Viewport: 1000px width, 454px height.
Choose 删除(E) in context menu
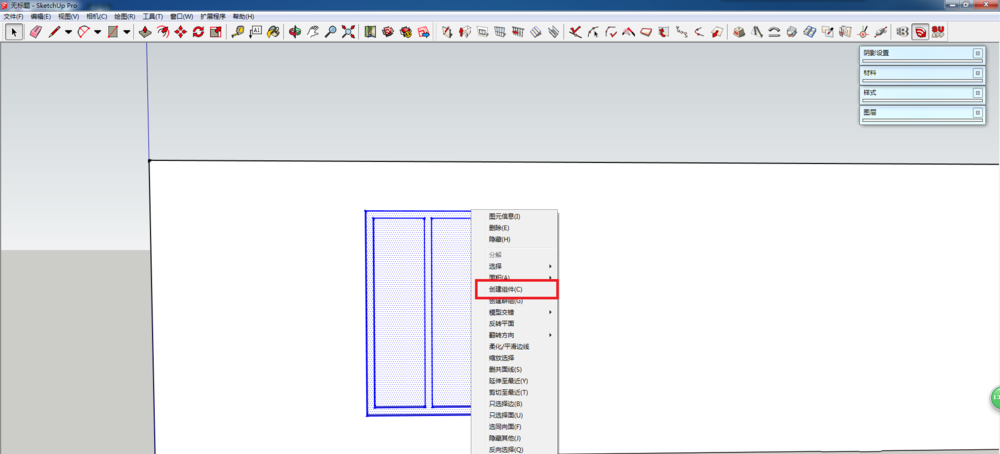[515, 228]
